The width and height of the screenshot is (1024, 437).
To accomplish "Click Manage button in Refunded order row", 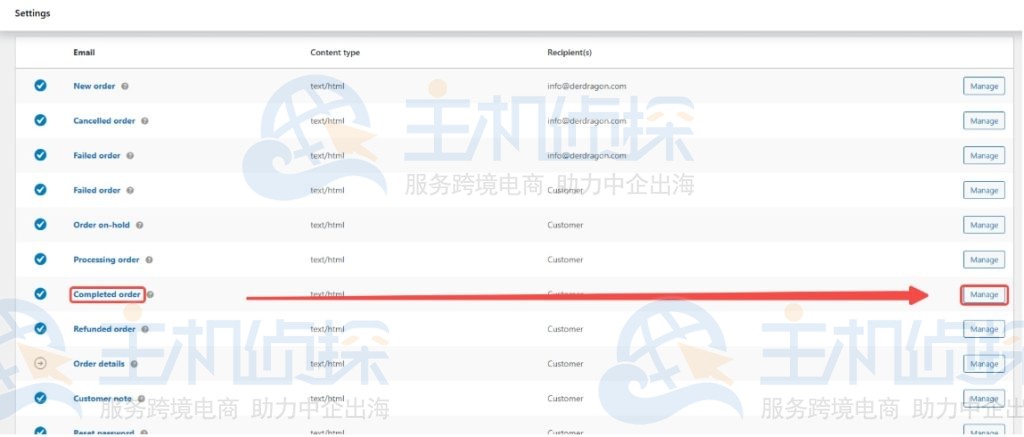I will point(984,329).
